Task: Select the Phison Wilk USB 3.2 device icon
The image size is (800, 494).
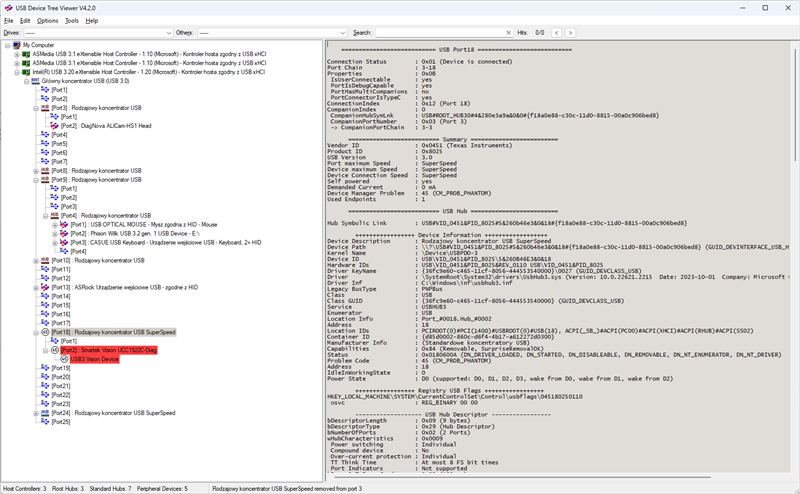Action: tap(64, 234)
